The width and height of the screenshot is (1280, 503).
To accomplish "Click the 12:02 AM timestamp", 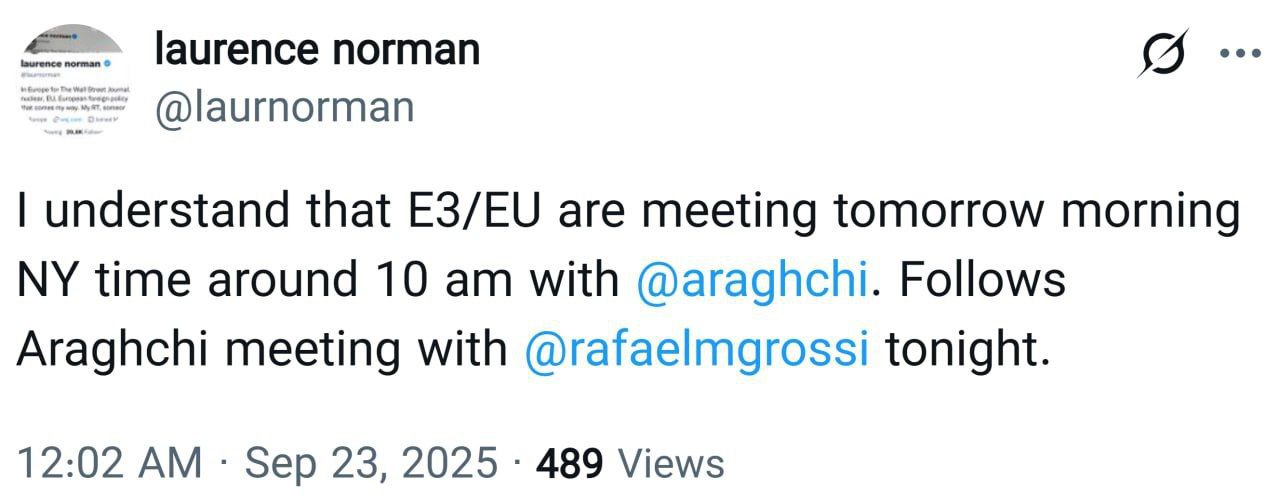I will click(x=110, y=464).
